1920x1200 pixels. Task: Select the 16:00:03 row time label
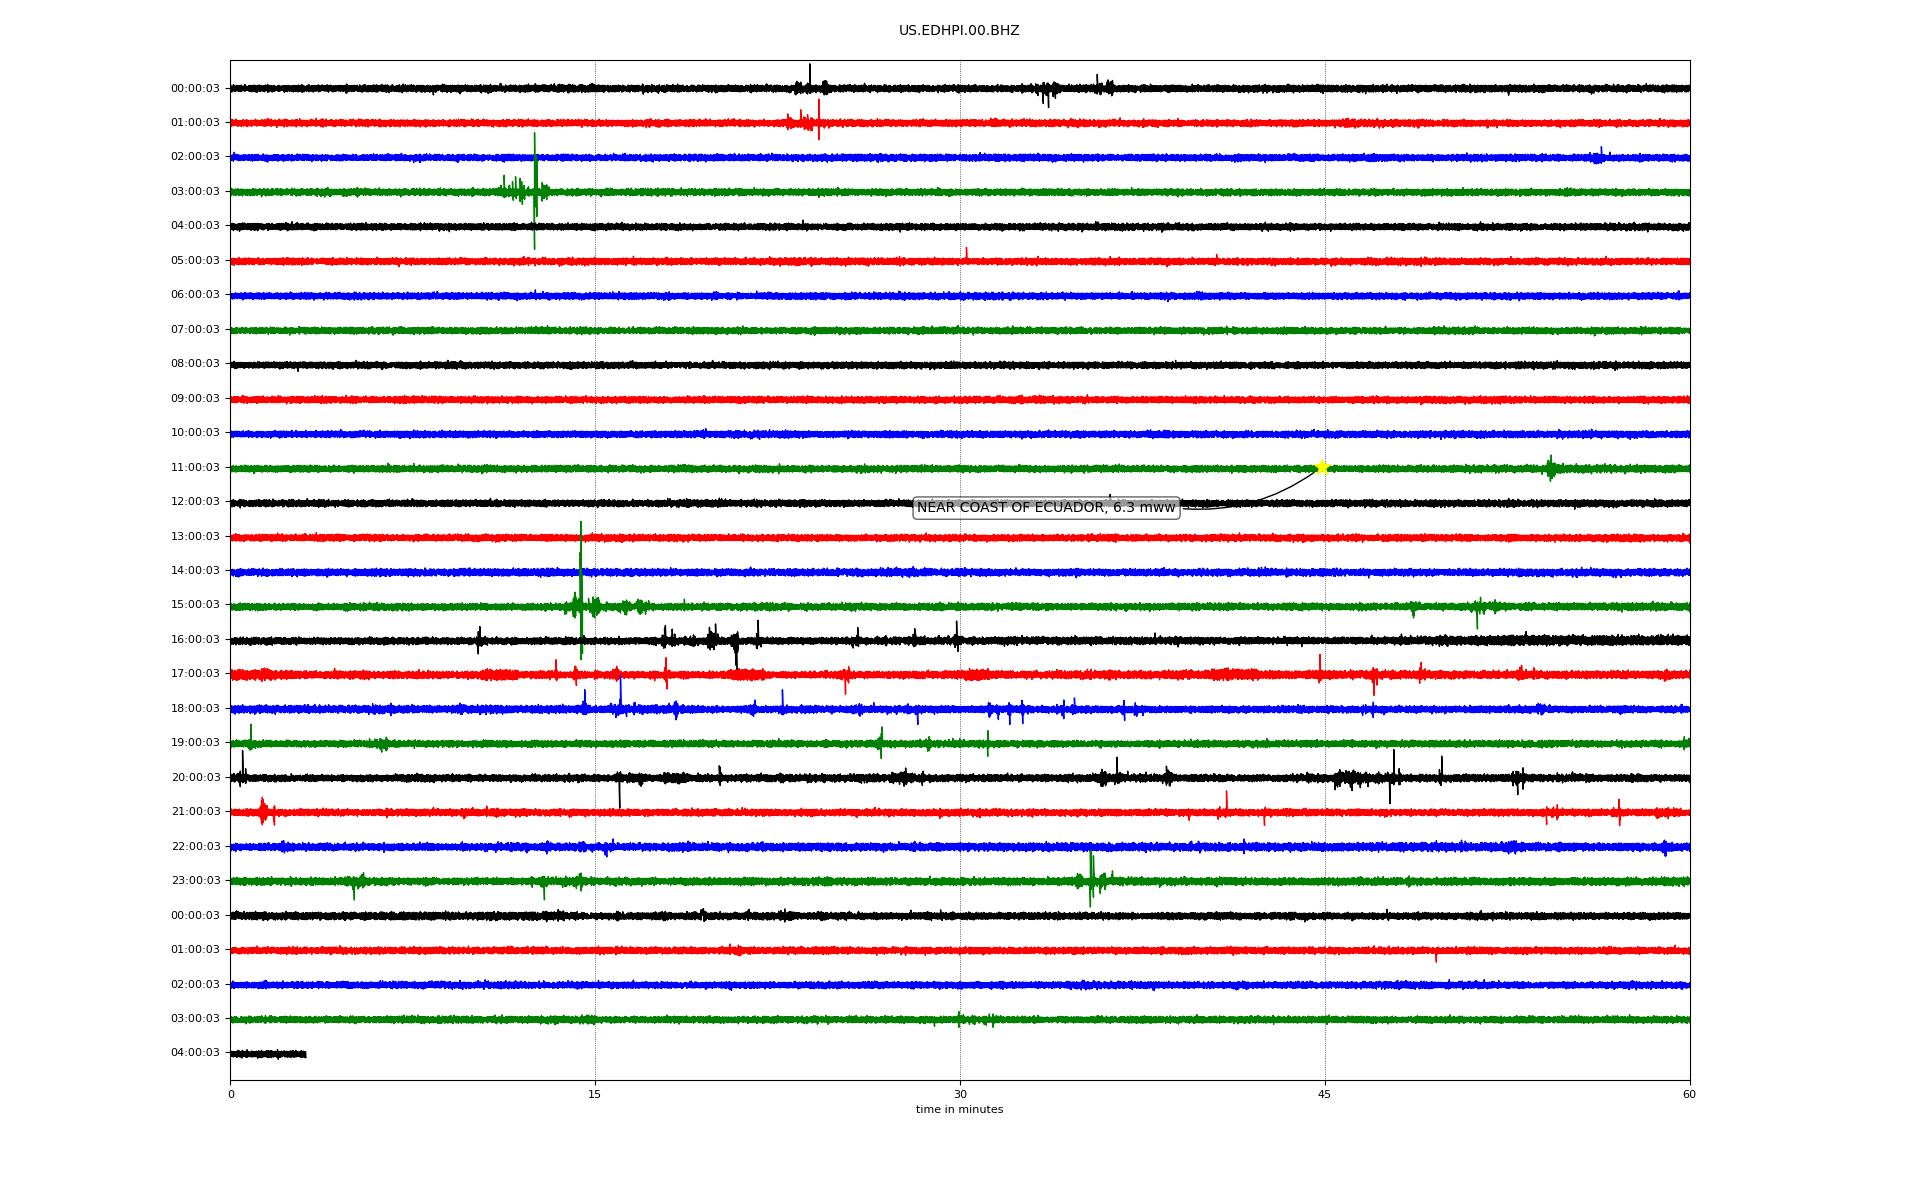coord(195,640)
